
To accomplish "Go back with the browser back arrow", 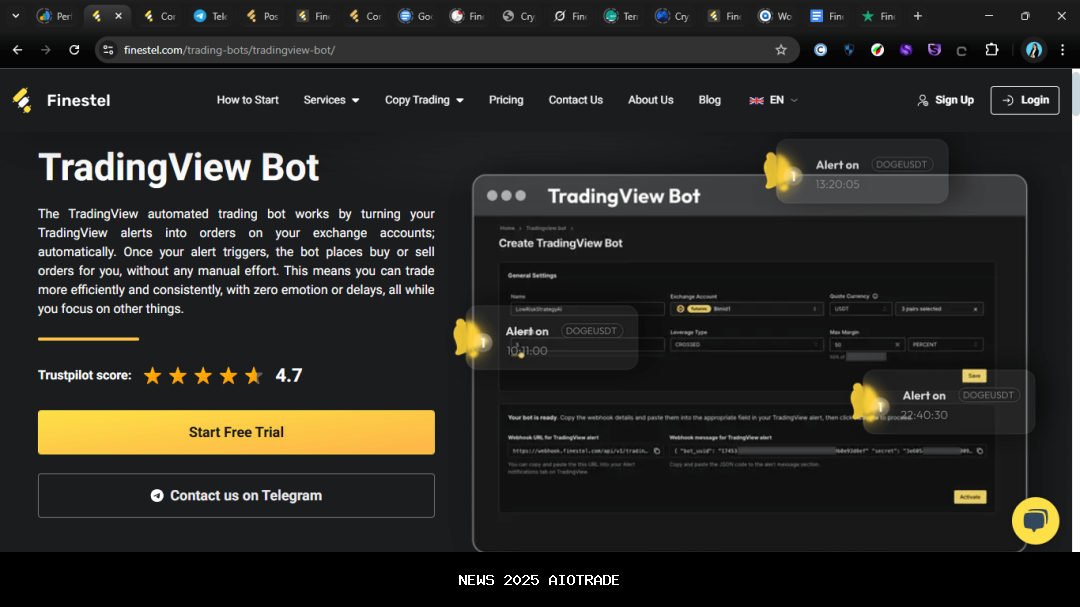I will (18, 50).
